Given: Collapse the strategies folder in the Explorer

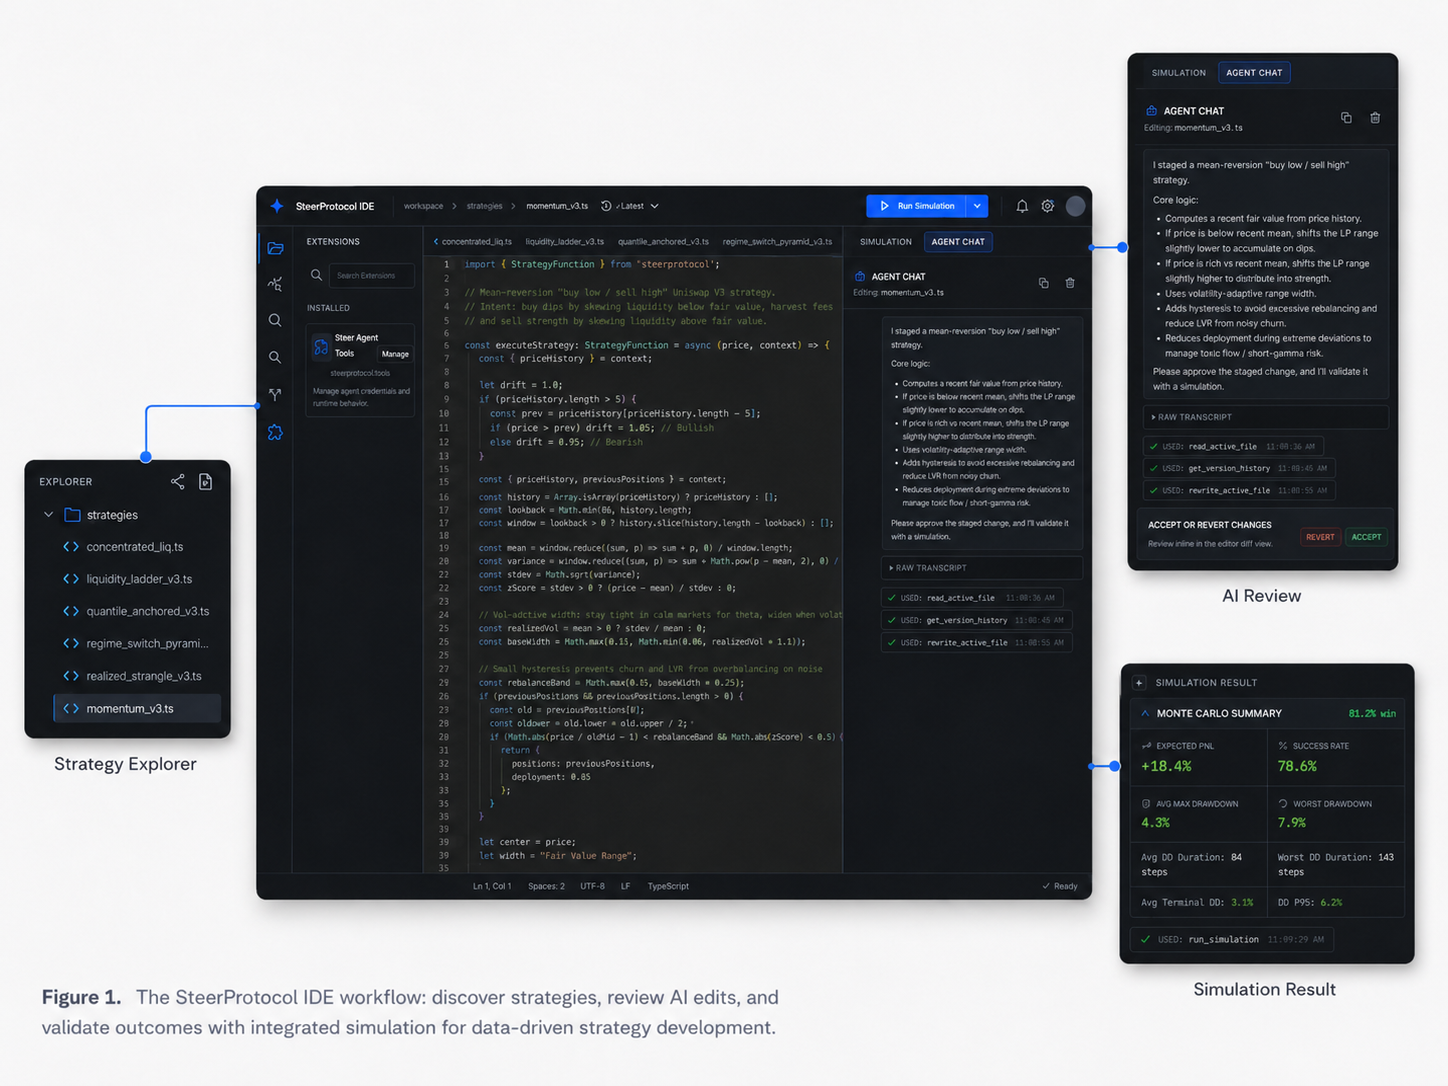Looking at the screenshot, I should [48, 515].
